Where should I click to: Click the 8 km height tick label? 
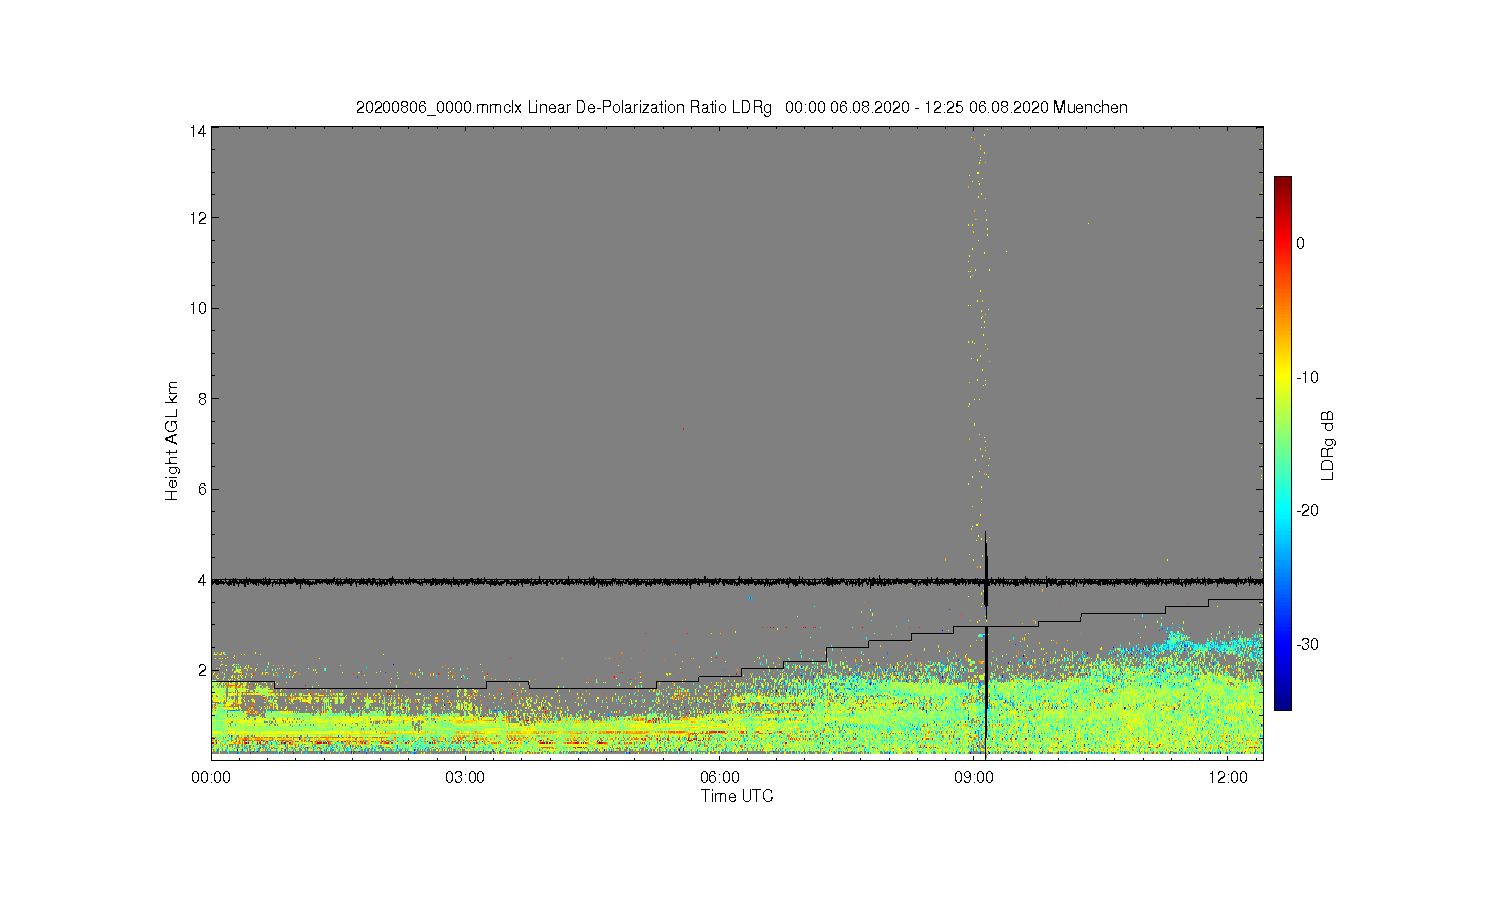point(202,398)
